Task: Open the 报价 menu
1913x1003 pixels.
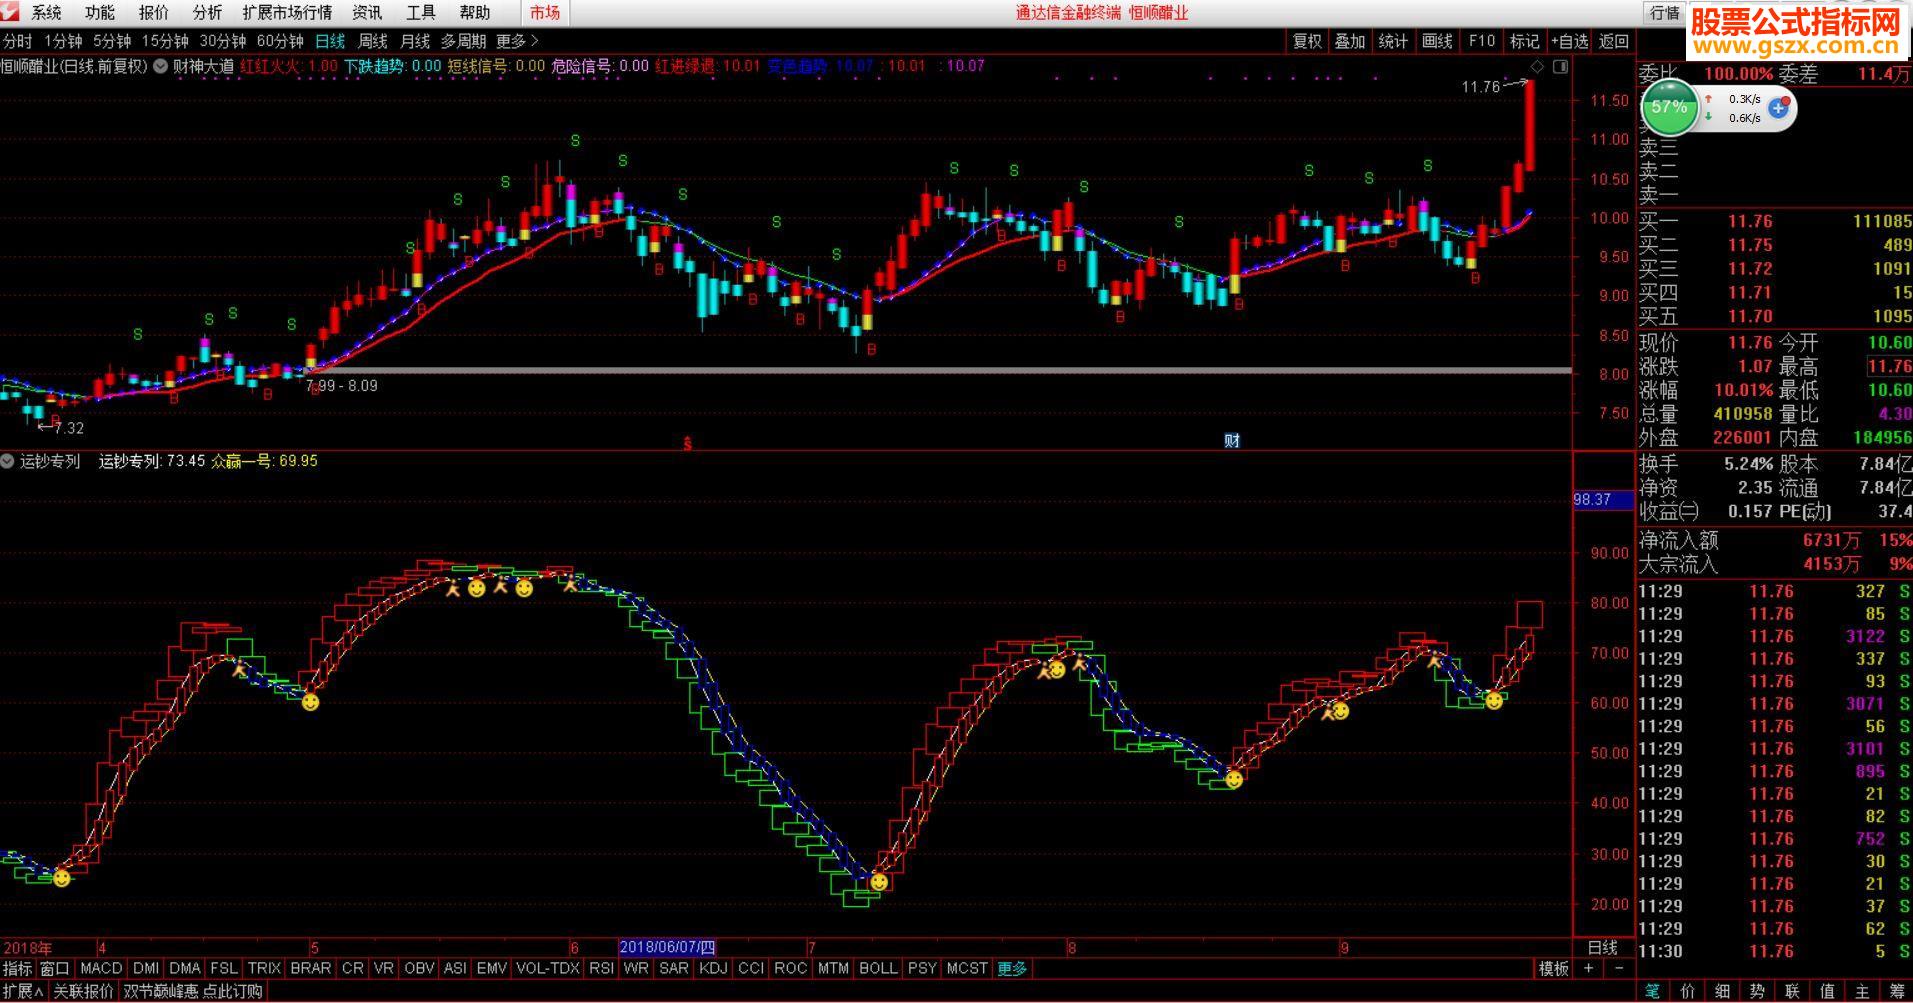Action: (154, 13)
